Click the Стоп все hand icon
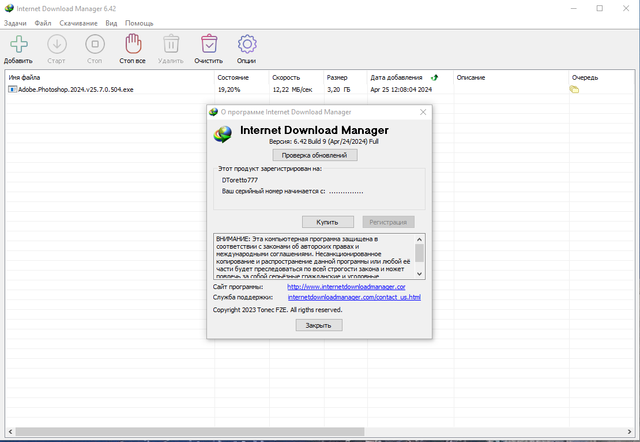This screenshot has height=442, width=640. (133, 44)
